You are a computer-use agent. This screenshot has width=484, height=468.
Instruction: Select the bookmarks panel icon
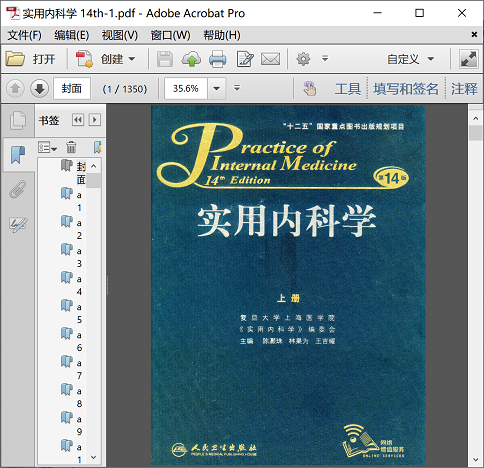pyautogui.click(x=18, y=155)
